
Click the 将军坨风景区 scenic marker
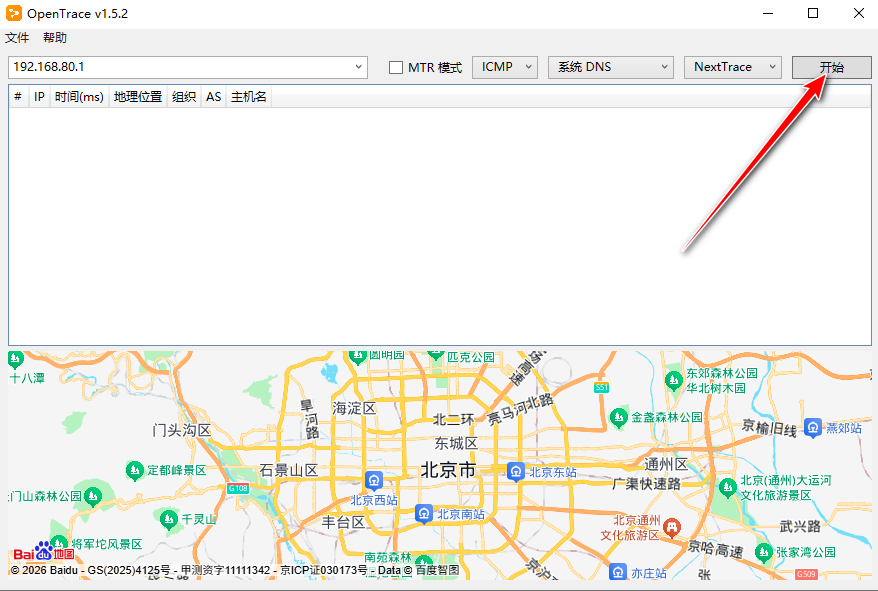click(59, 543)
